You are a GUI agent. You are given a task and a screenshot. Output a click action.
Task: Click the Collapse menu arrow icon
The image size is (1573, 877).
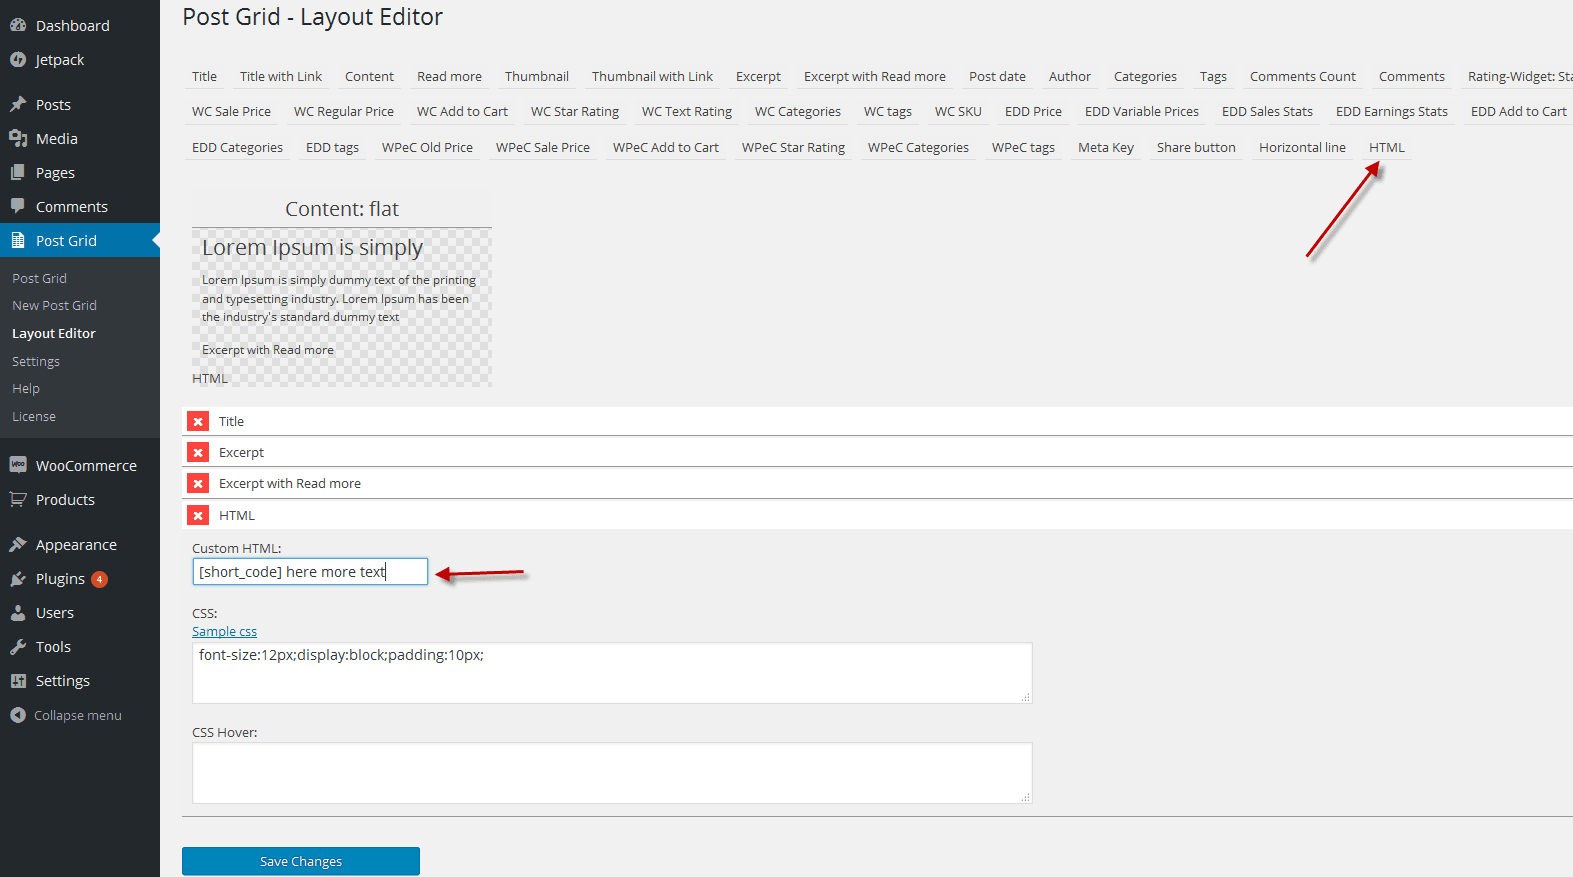tap(18, 715)
